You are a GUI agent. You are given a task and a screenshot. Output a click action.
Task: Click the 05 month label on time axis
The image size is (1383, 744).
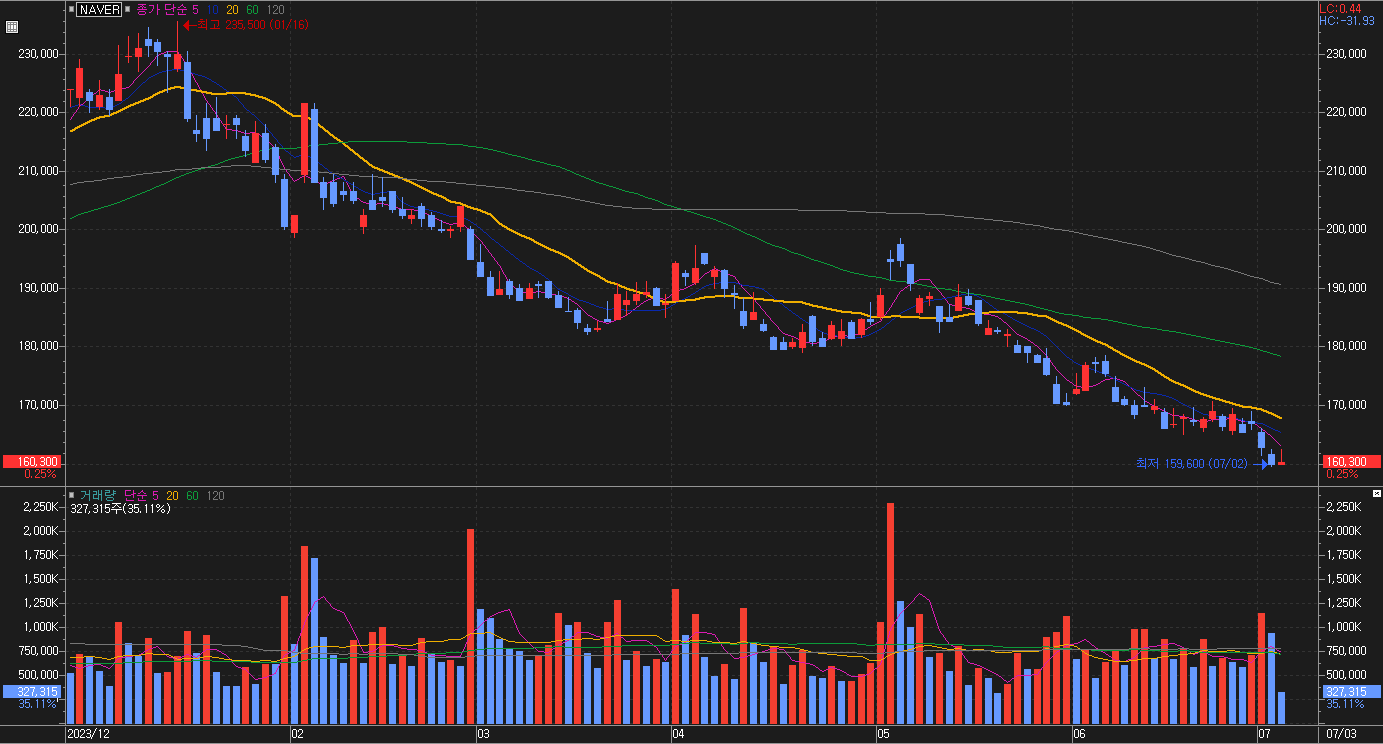coord(883,734)
